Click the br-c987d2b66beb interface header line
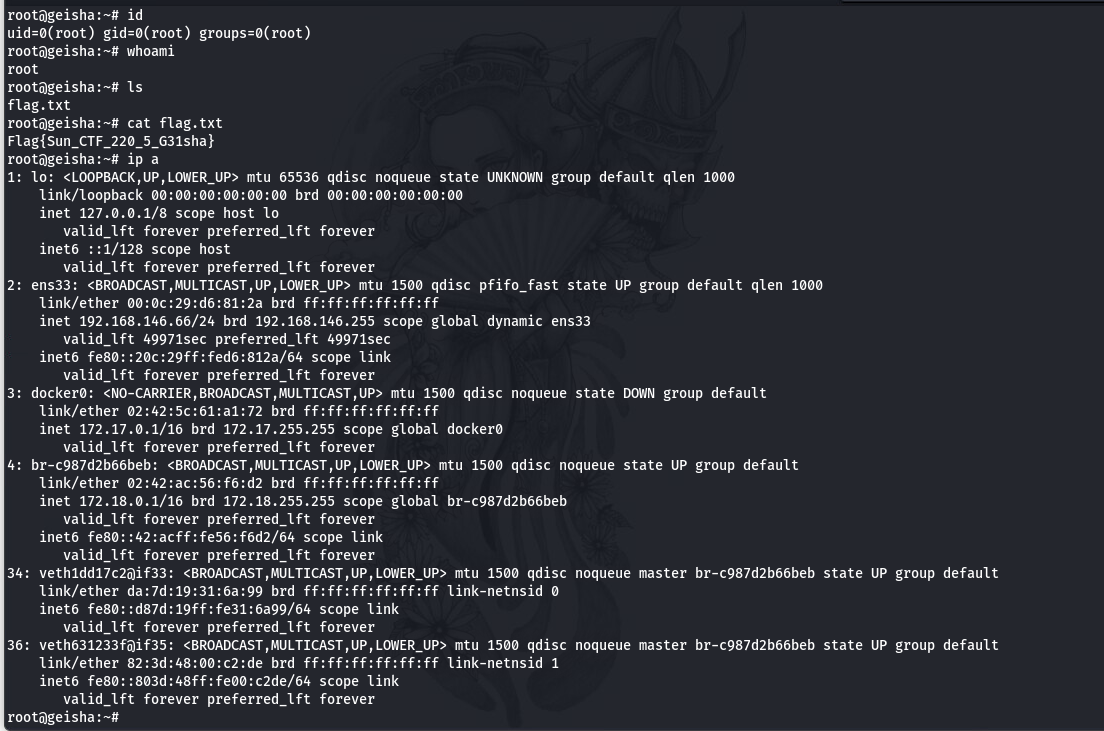The height and width of the screenshot is (731, 1104). coord(403,465)
